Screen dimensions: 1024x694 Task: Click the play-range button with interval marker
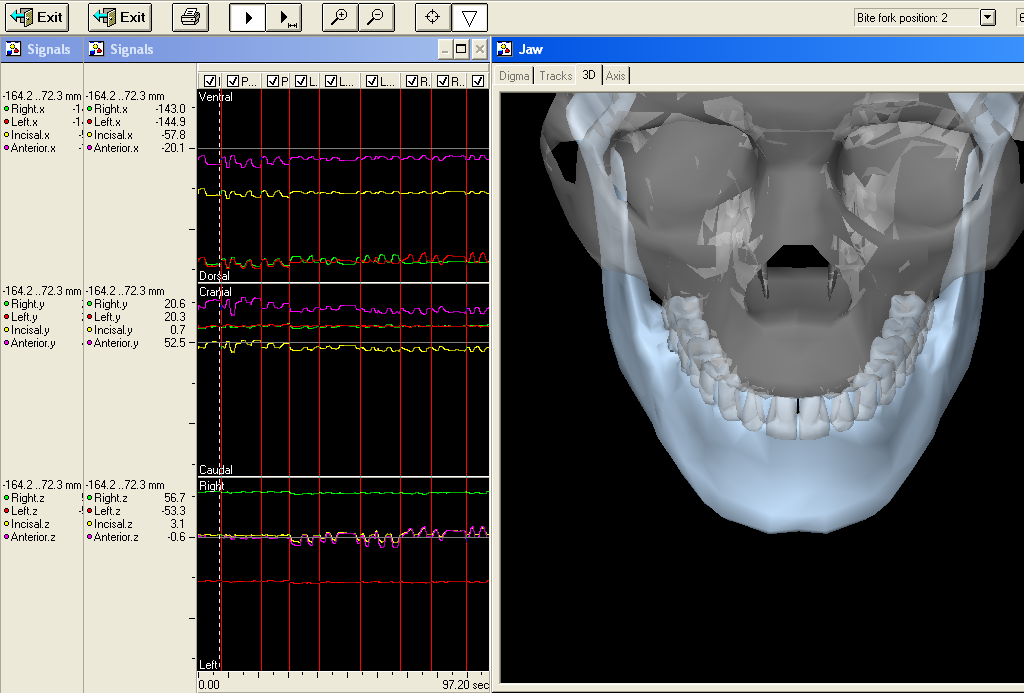pos(284,17)
